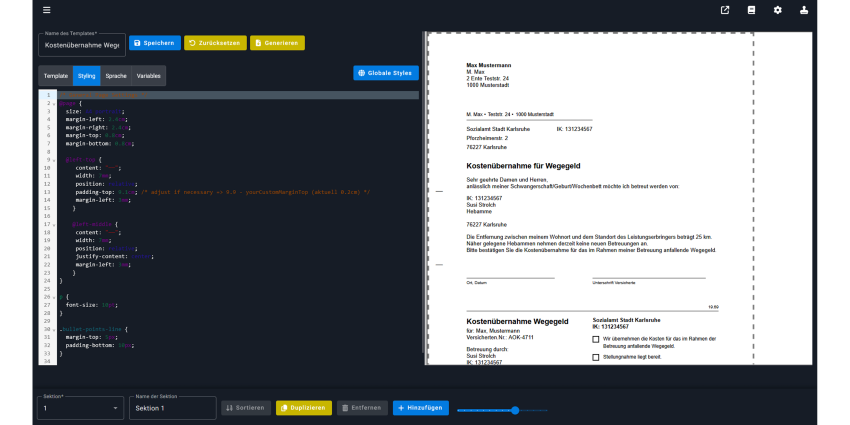850x425 pixels.
Task: Click 'Max Mustermann' sender name in preview
Action: pyautogui.click(x=488, y=65)
